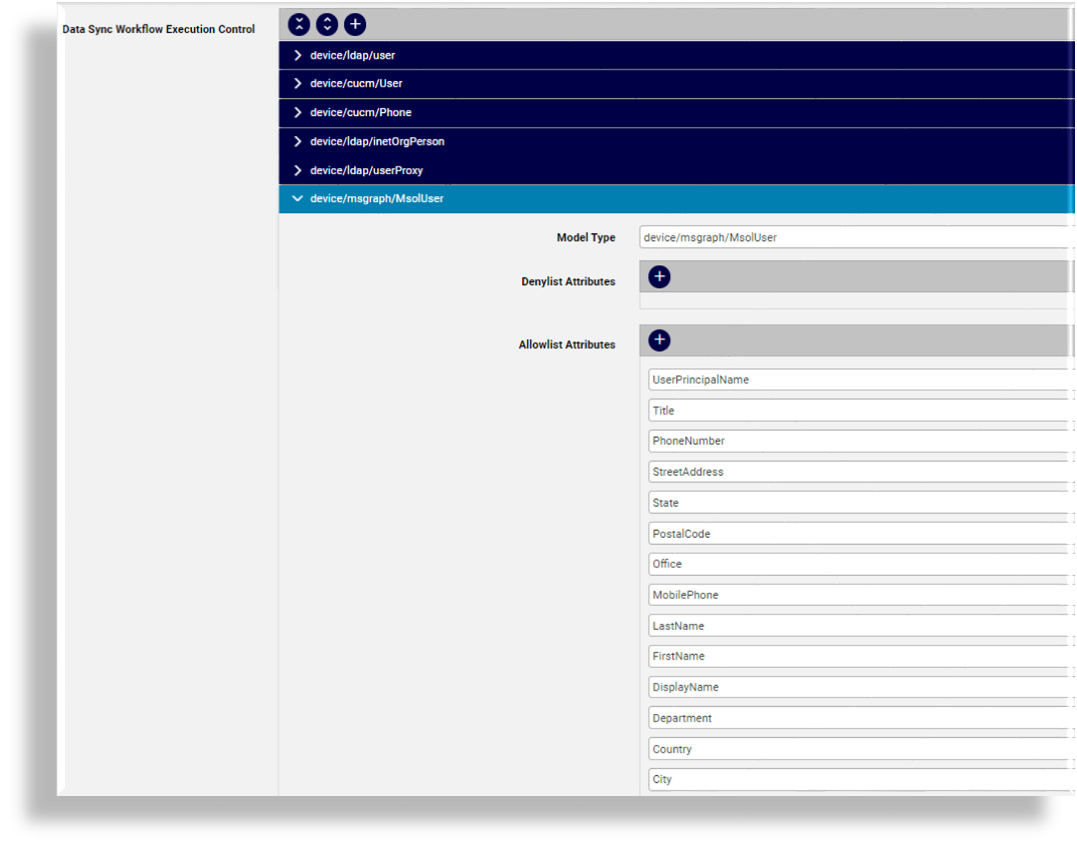Expand all model type sections
This screenshot has height=847, width=1077.
click(x=326, y=24)
